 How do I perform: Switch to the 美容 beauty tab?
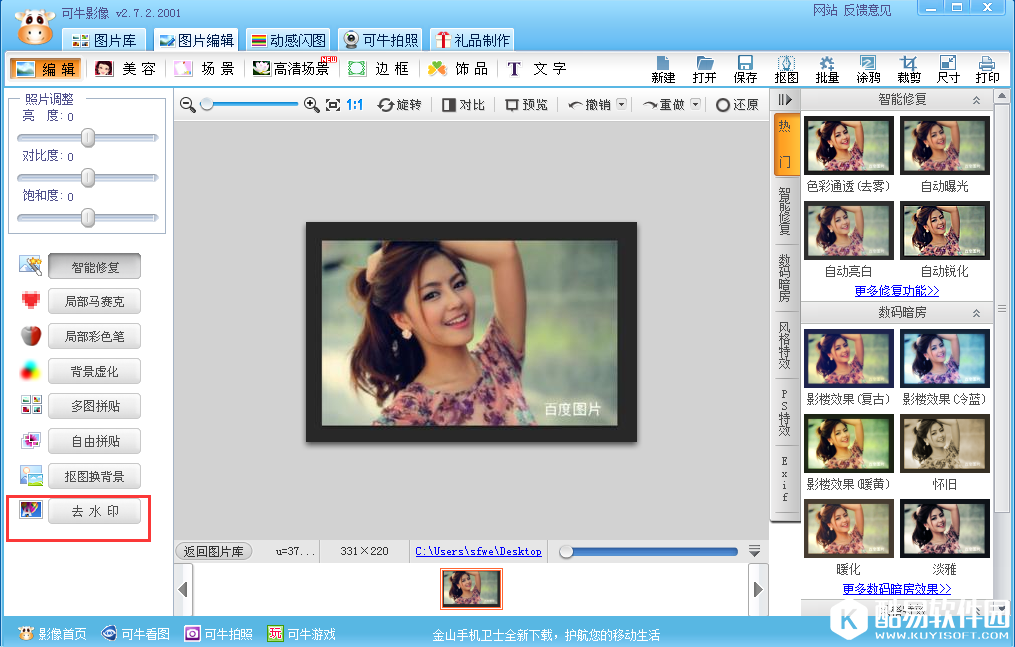pyautogui.click(x=126, y=69)
